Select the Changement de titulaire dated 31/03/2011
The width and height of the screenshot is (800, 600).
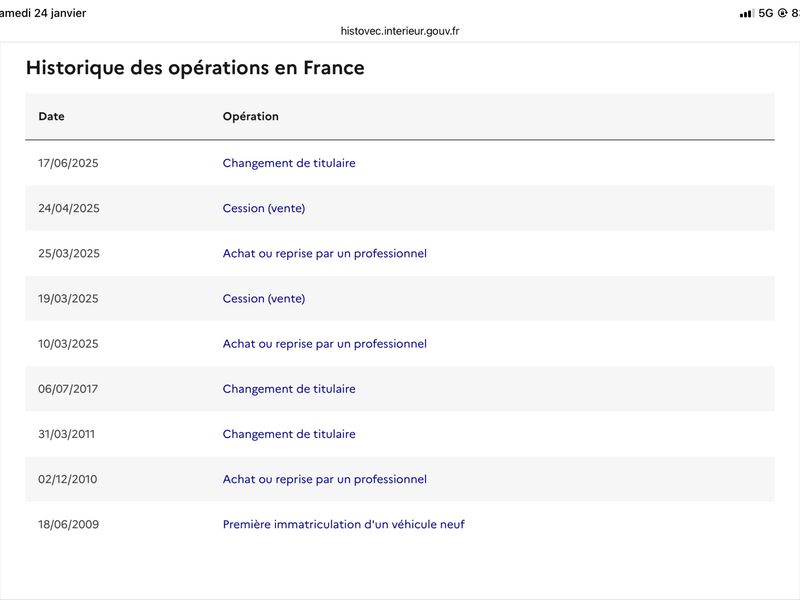(289, 434)
